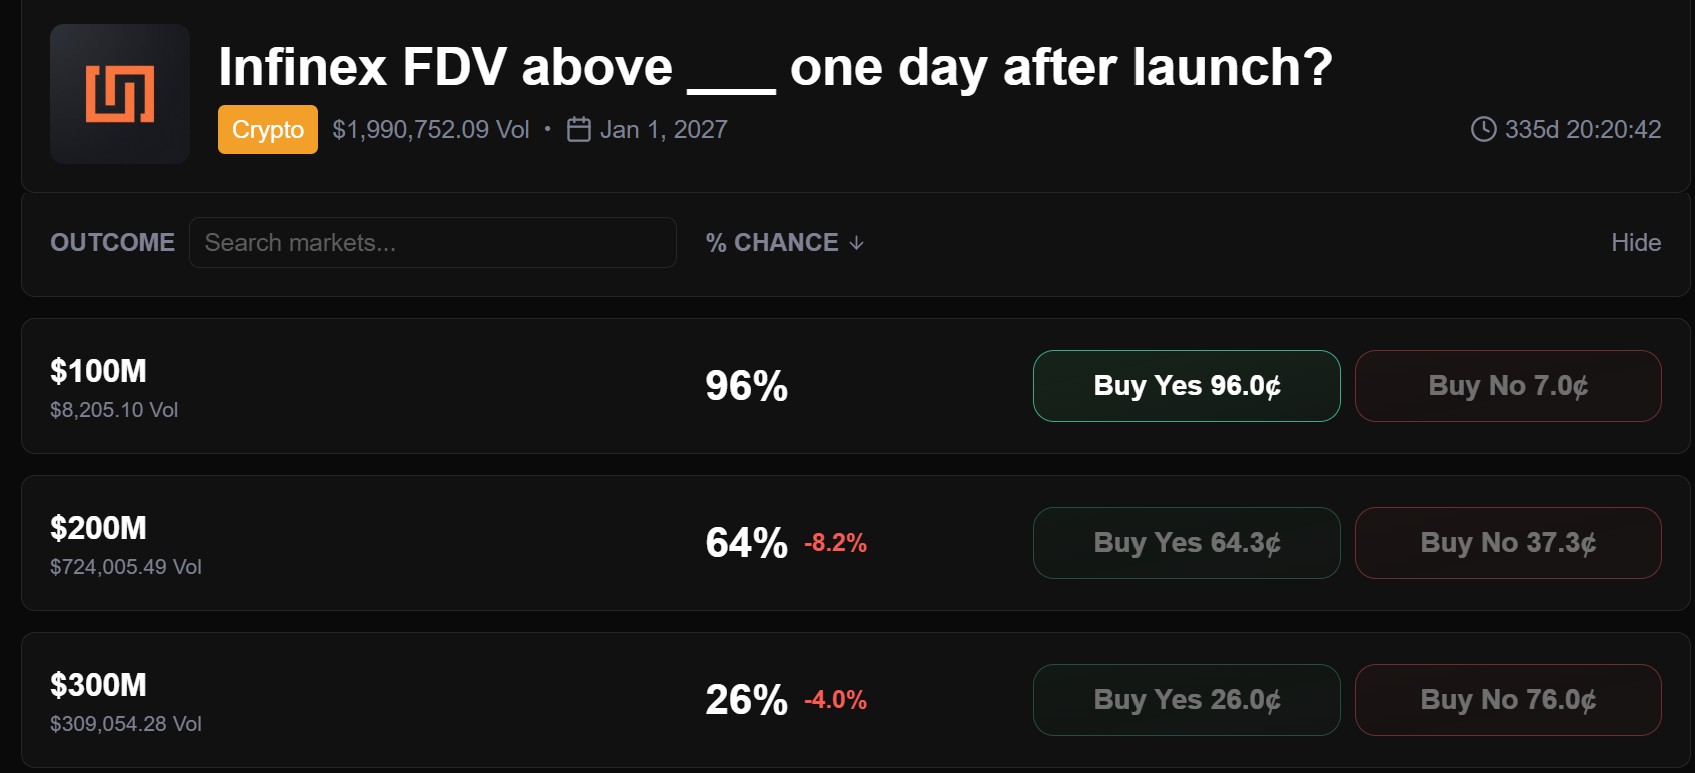Focus the Search markets input field
1695x773 pixels.
click(432, 243)
